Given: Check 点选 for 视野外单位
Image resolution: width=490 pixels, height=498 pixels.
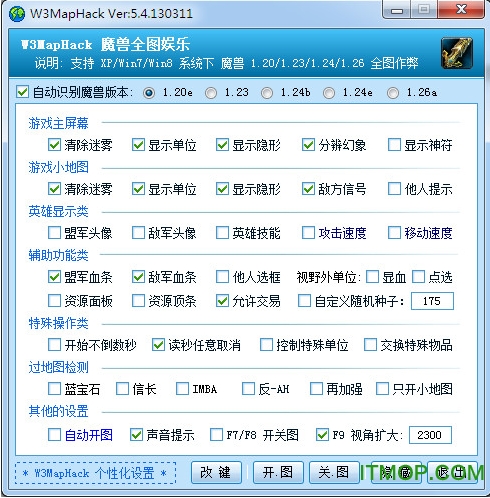Looking at the screenshot, I should pyautogui.click(x=418, y=277).
